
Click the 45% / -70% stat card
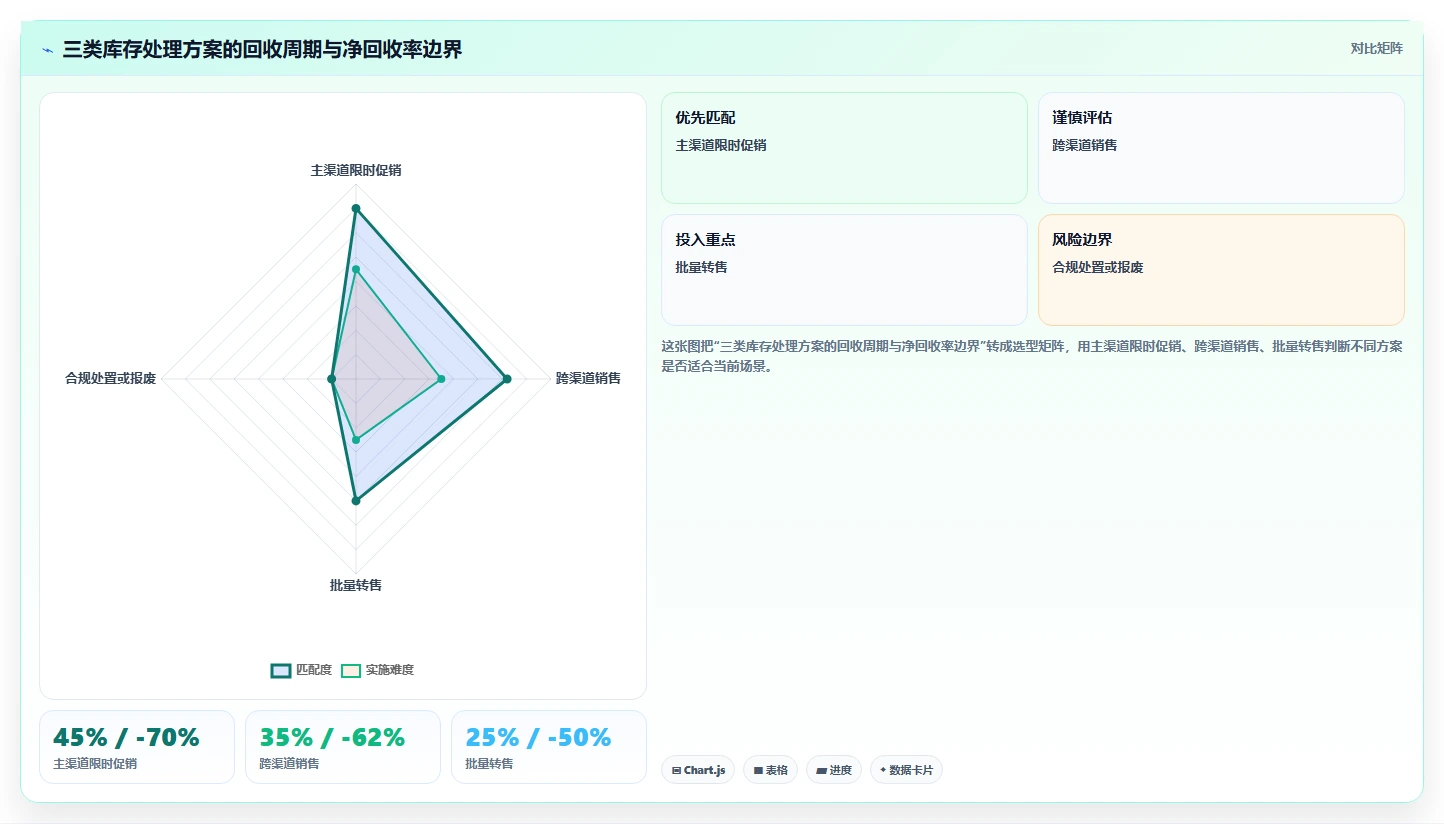[x=137, y=747]
